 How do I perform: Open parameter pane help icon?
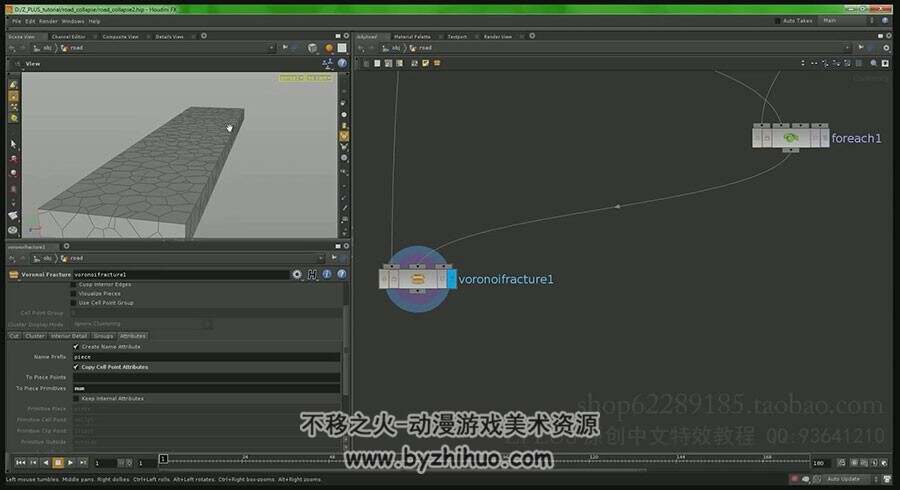[342, 274]
